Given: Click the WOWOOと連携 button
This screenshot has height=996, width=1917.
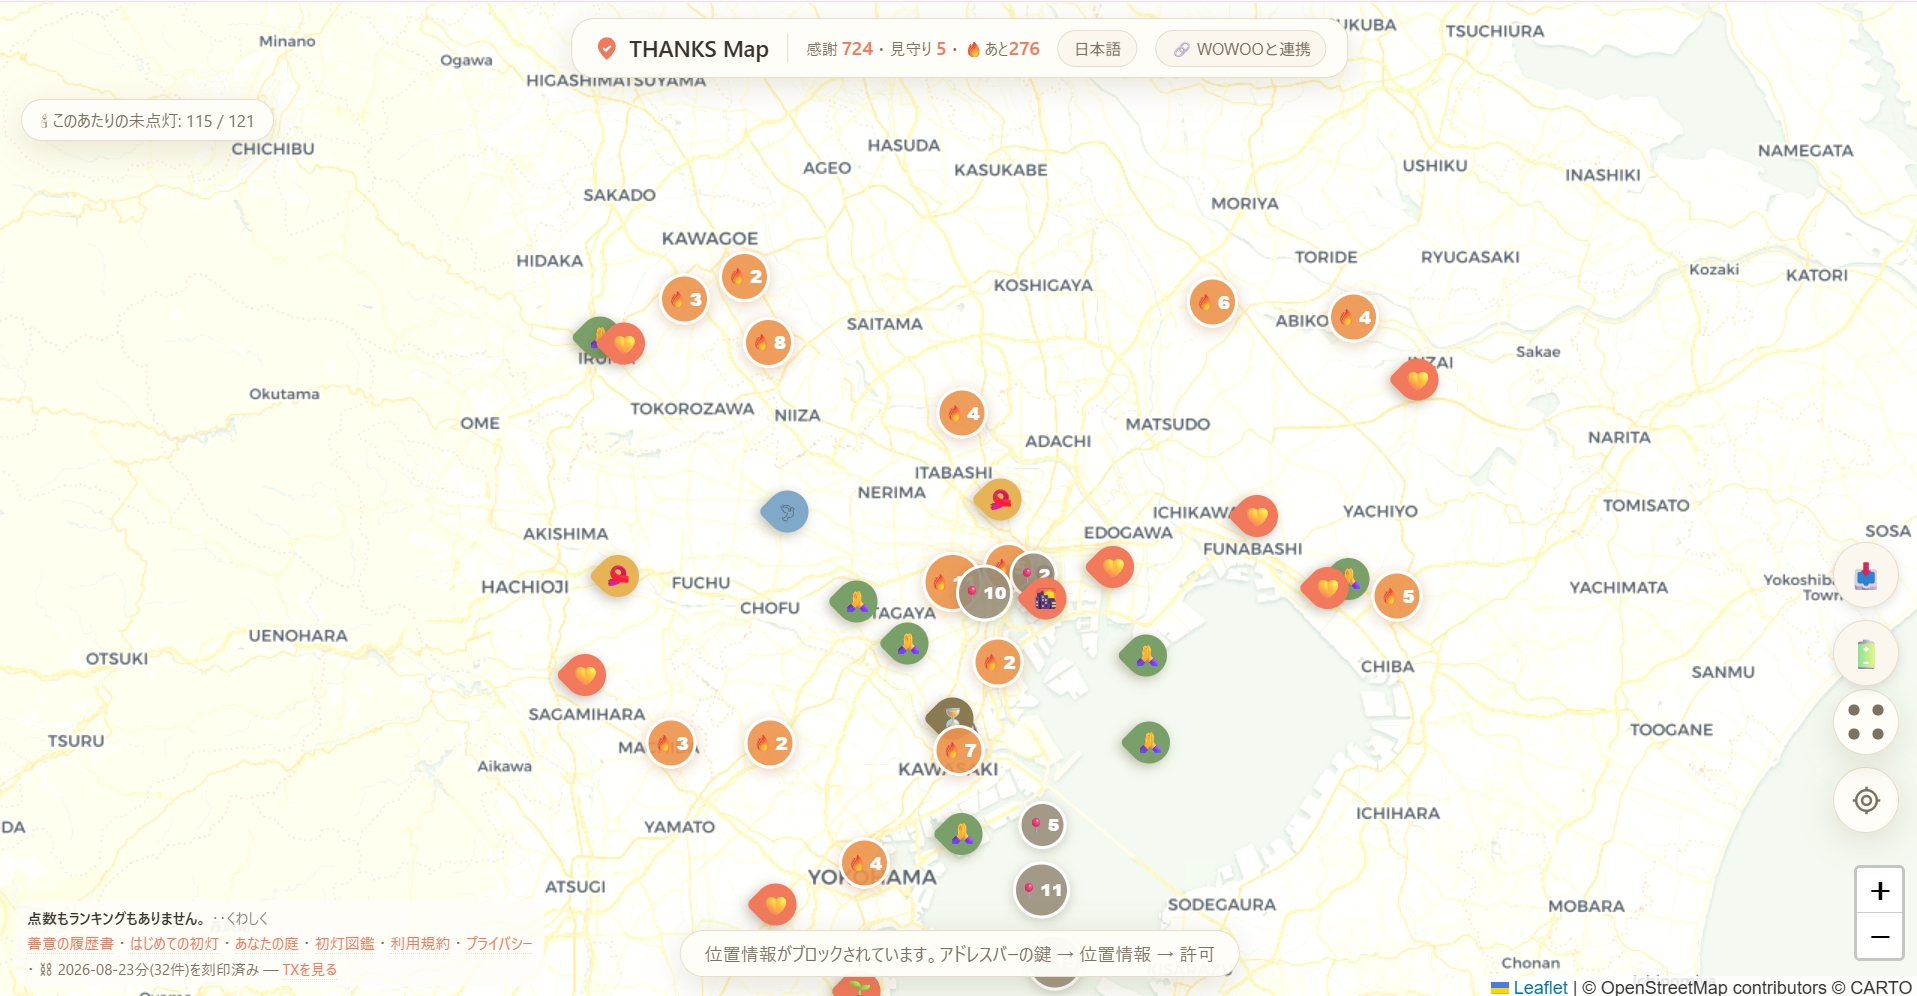Looking at the screenshot, I should [1241, 49].
